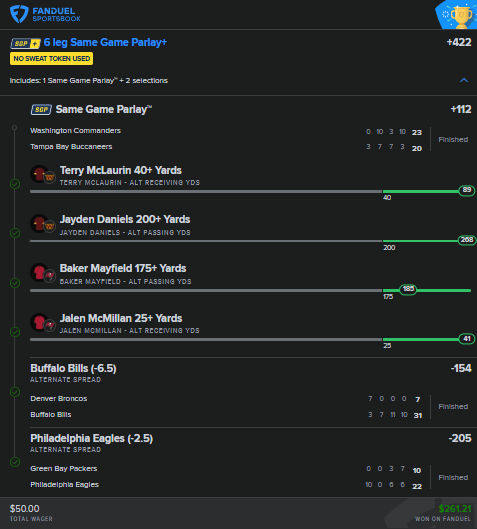The image size is (477, 529).
Task: Click the 185 yards progress marker
Action: click(408, 289)
